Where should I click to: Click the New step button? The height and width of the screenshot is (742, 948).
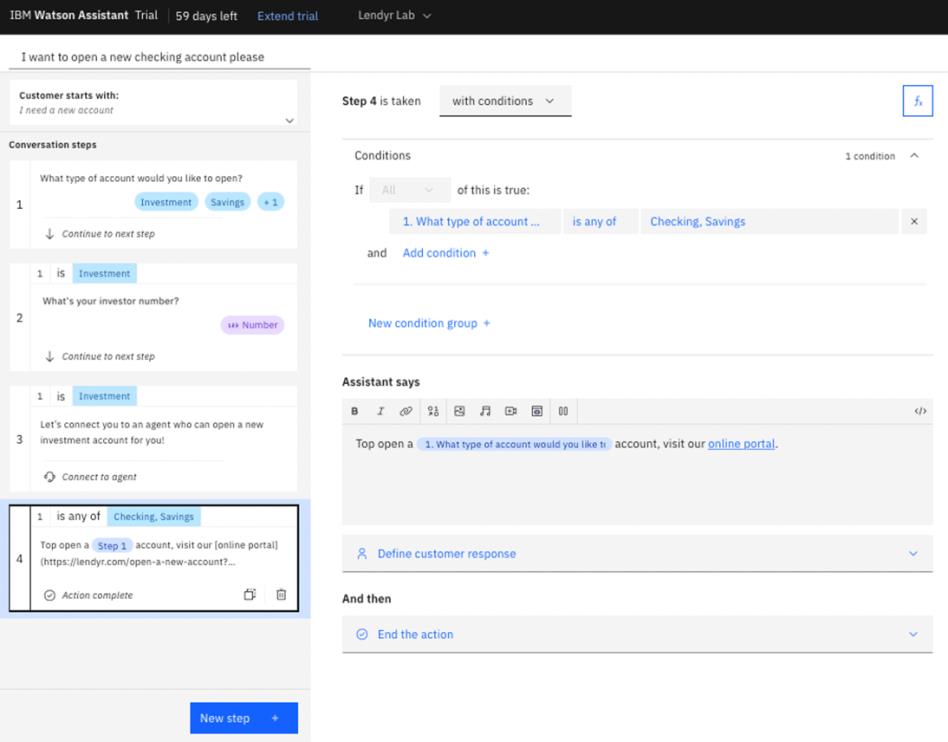click(244, 718)
